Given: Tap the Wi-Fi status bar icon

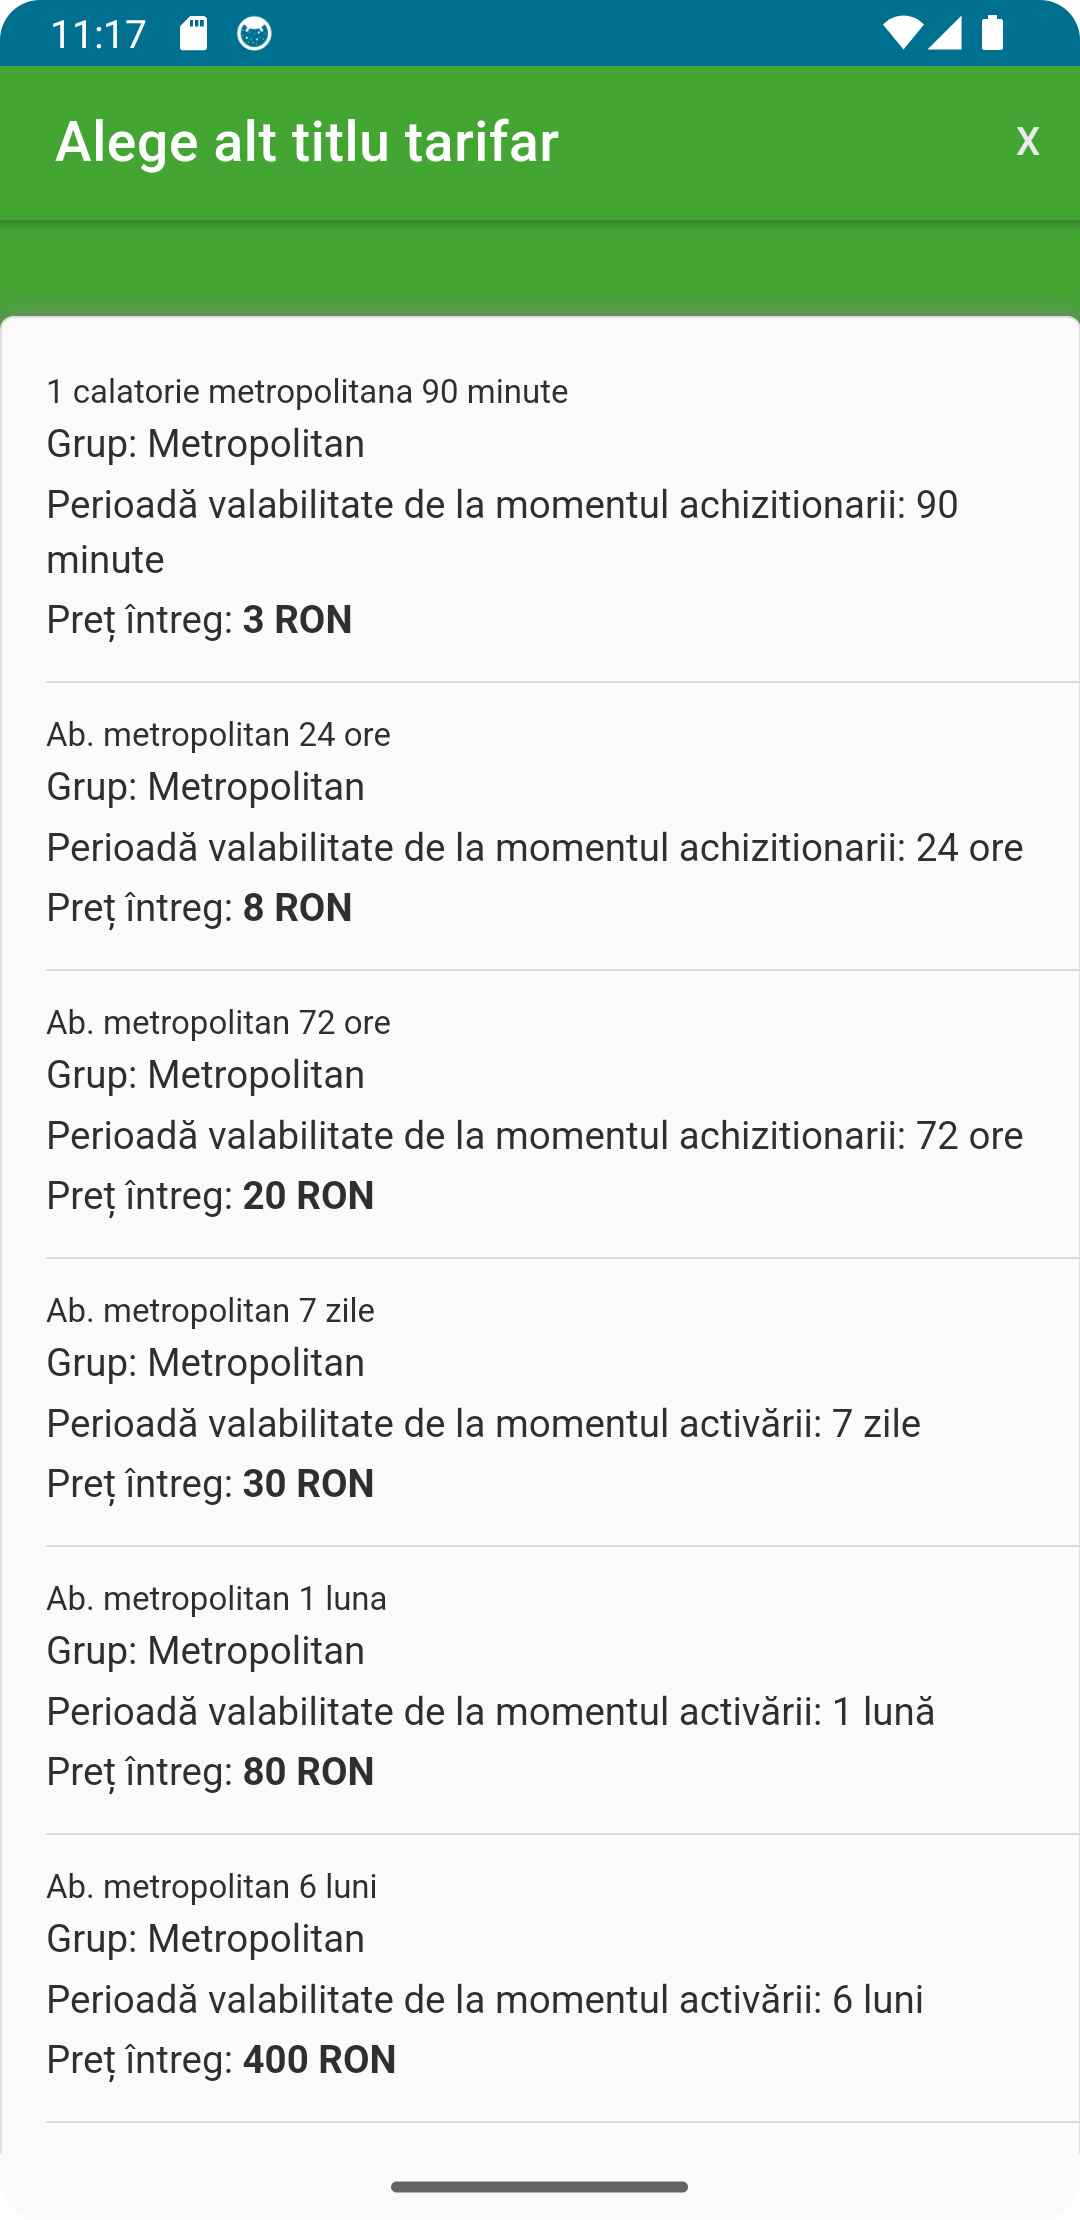Looking at the screenshot, I should pyautogui.click(x=902, y=33).
